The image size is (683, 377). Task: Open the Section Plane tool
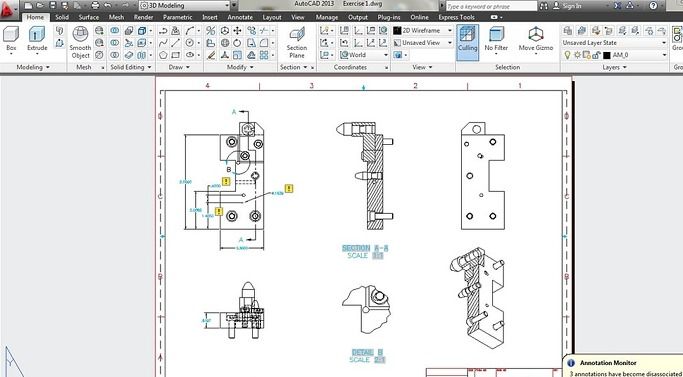pos(297,42)
